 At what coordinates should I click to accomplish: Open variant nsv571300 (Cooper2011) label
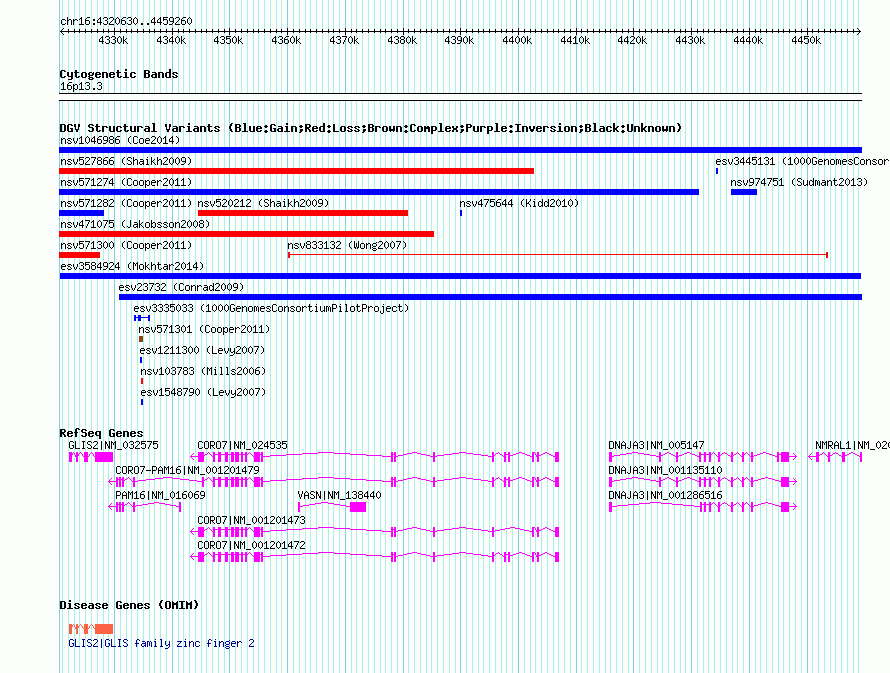pos(126,245)
